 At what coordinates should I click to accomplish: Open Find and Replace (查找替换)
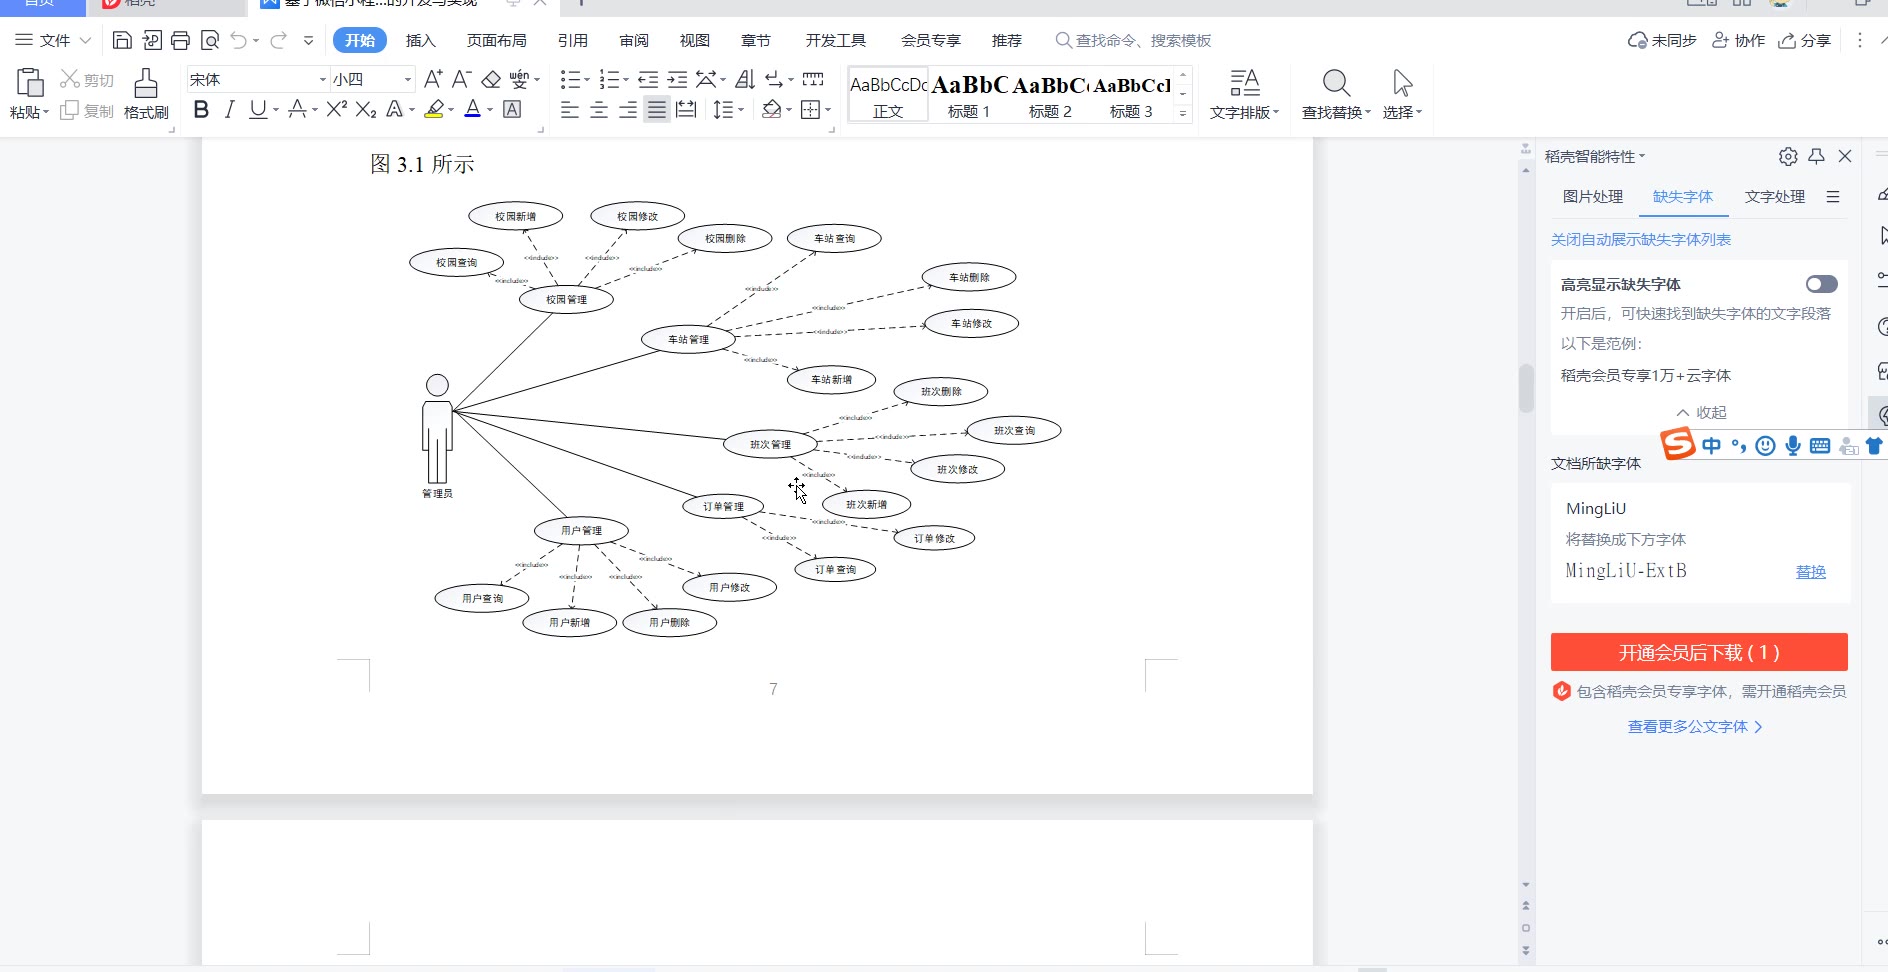point(1336,94)
